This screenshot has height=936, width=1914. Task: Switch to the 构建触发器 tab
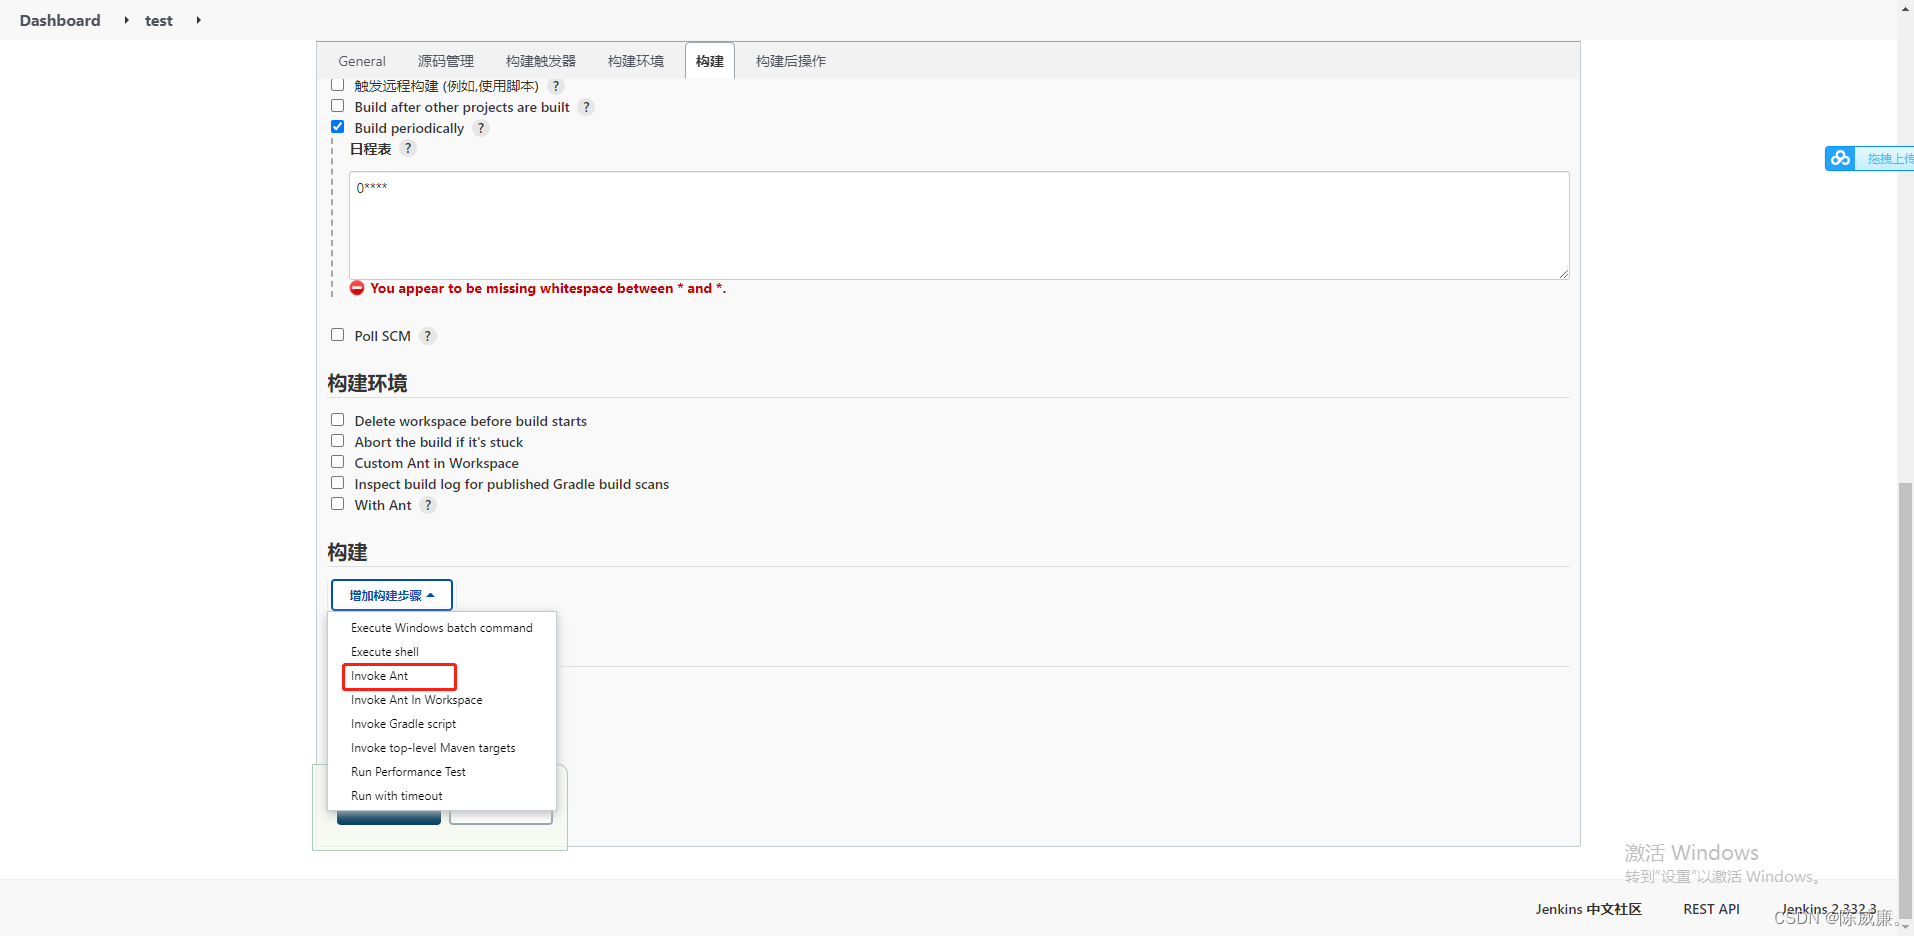tap(541, 61)
